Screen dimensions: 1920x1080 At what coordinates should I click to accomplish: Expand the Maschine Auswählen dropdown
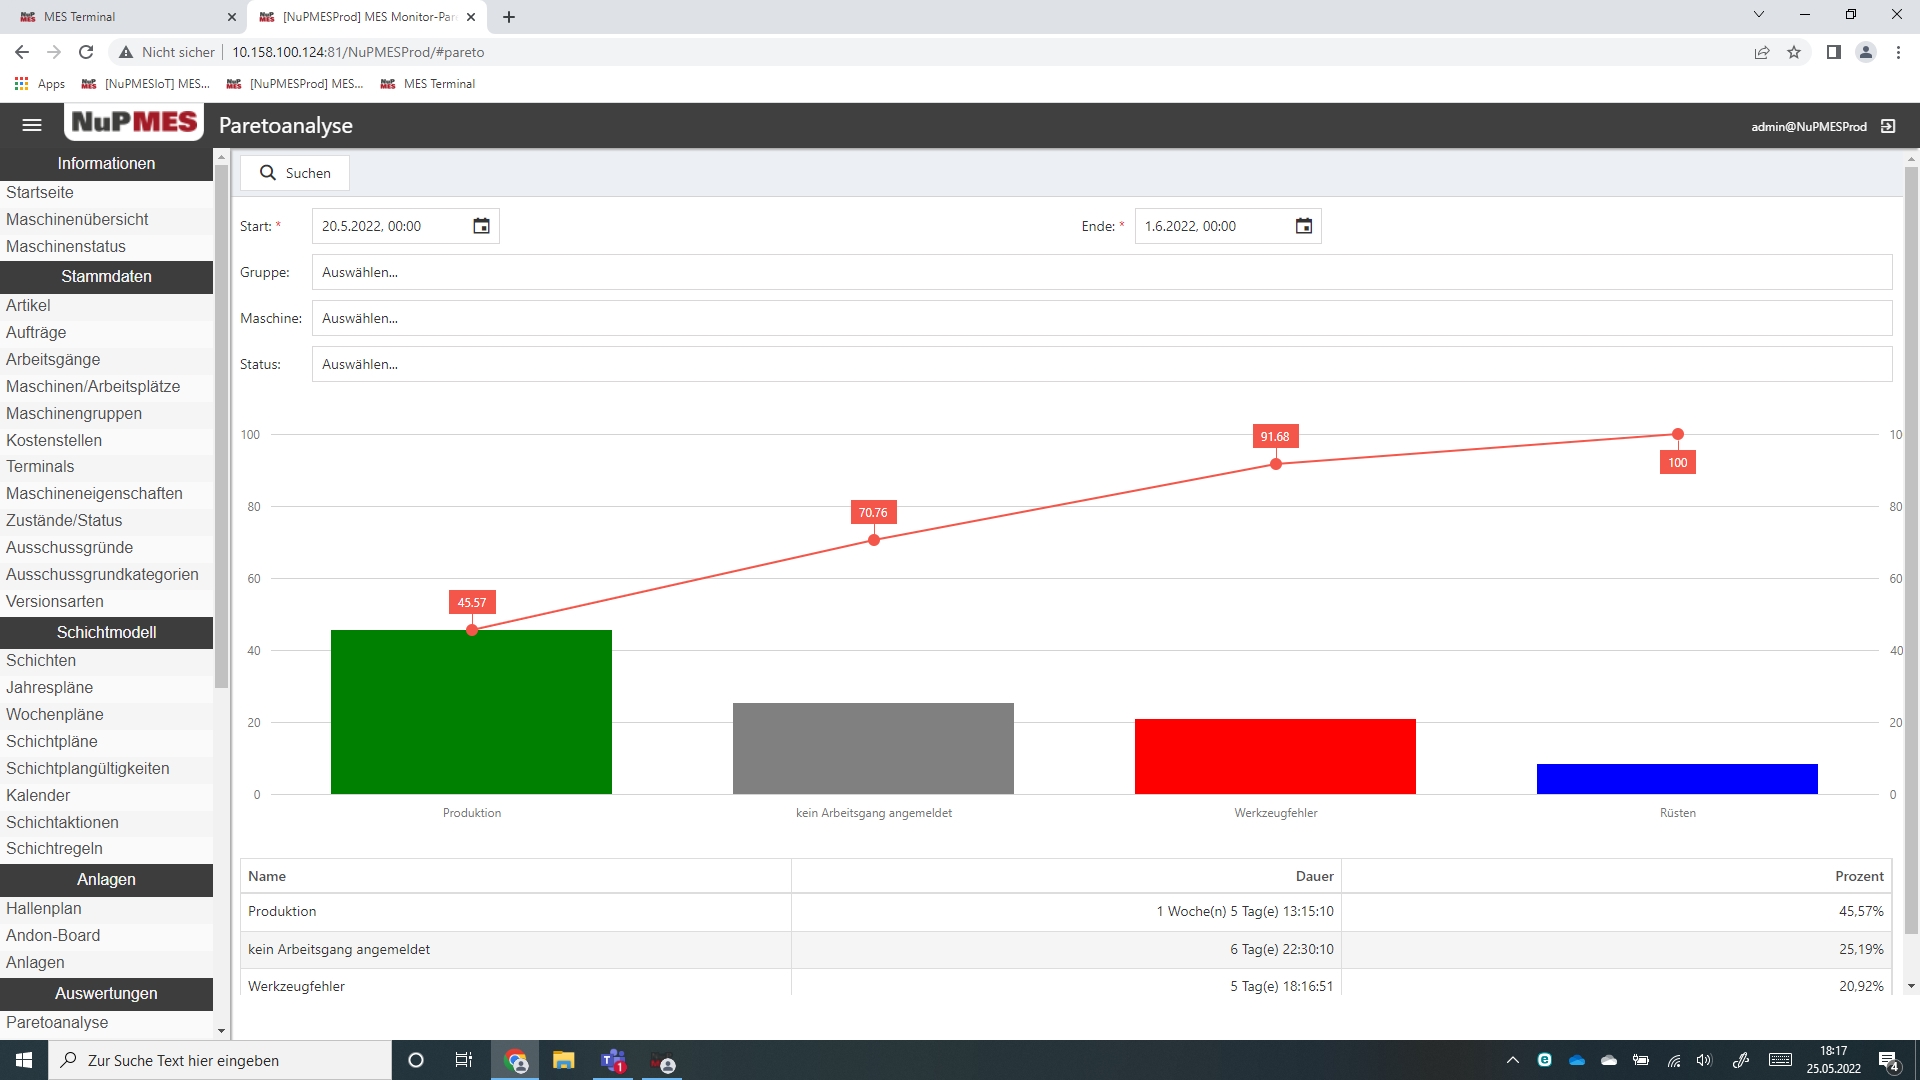pos(1100,318)
